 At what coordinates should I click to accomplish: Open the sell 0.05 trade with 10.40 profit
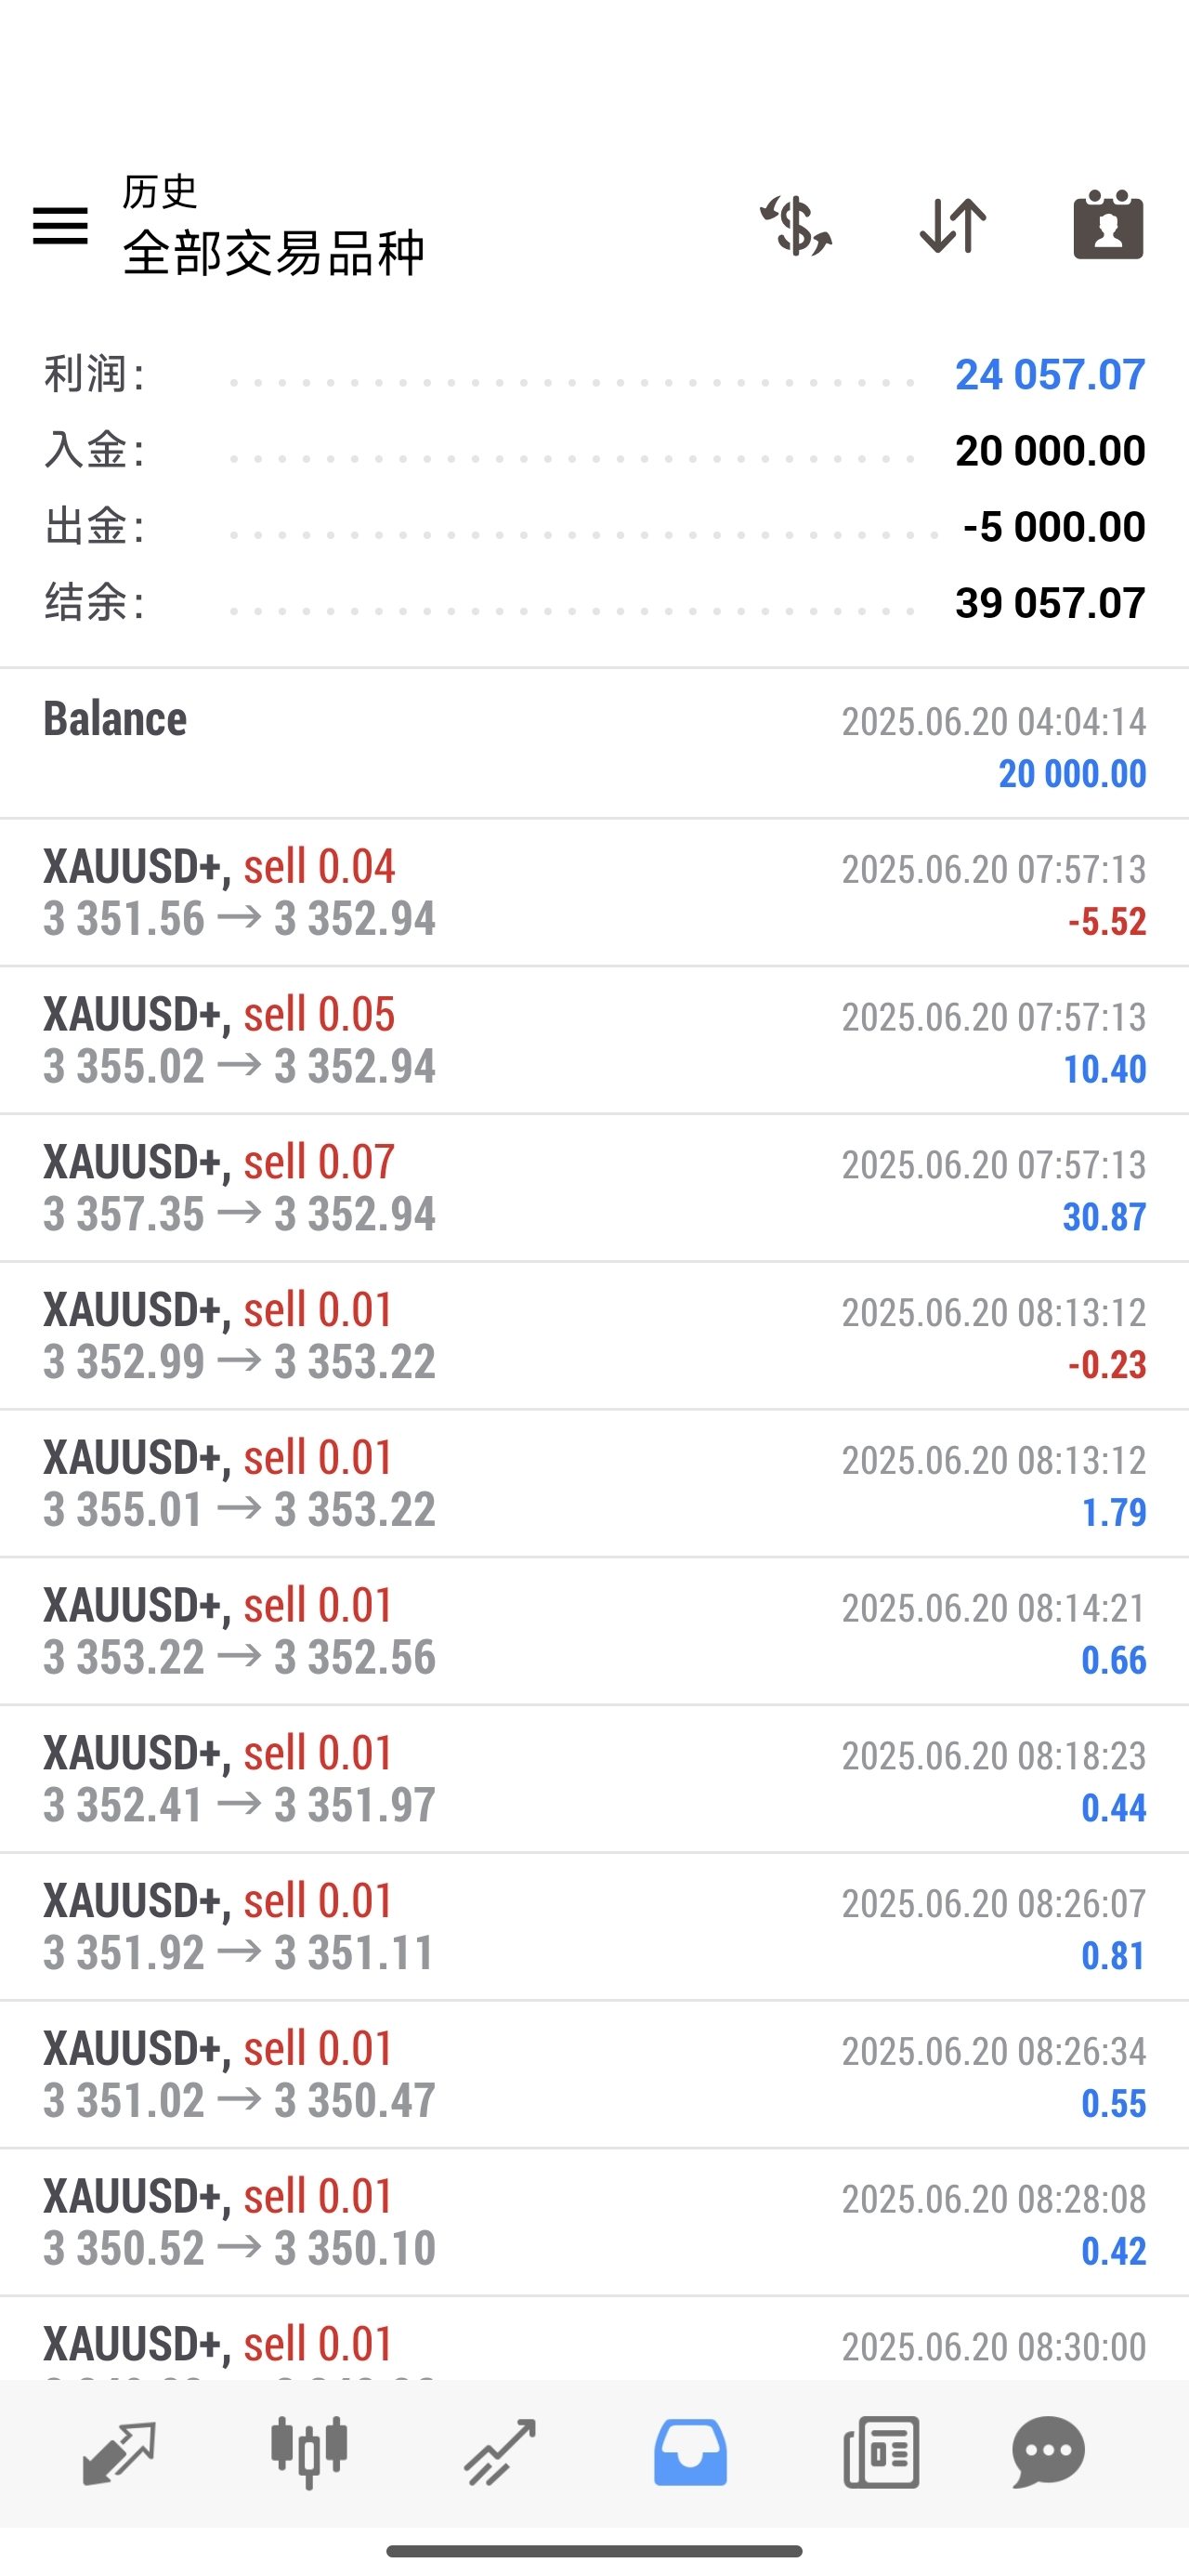(594, 1040)
